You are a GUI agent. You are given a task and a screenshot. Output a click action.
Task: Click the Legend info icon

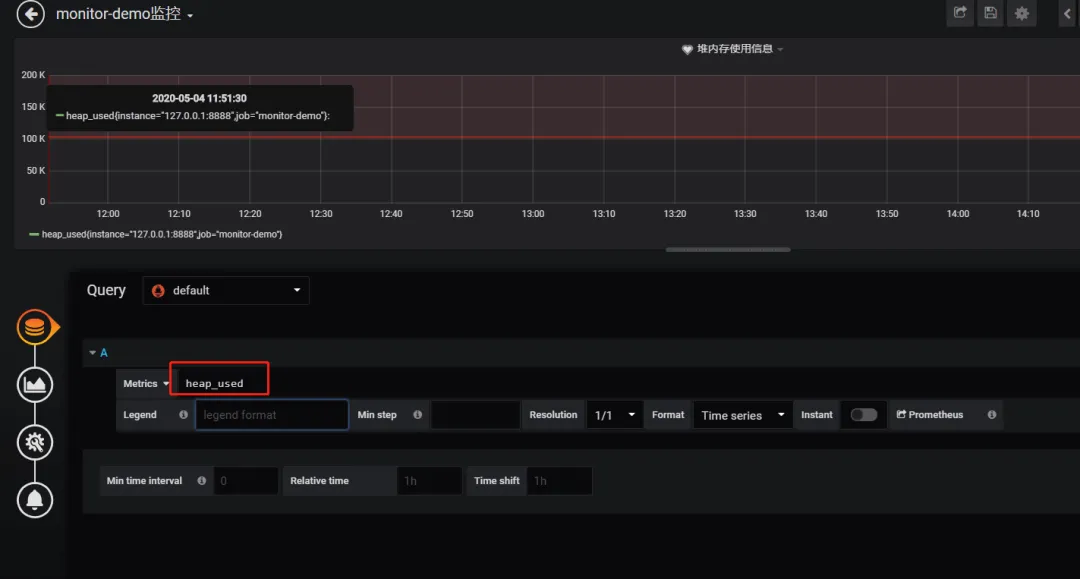tap(183, 414)
